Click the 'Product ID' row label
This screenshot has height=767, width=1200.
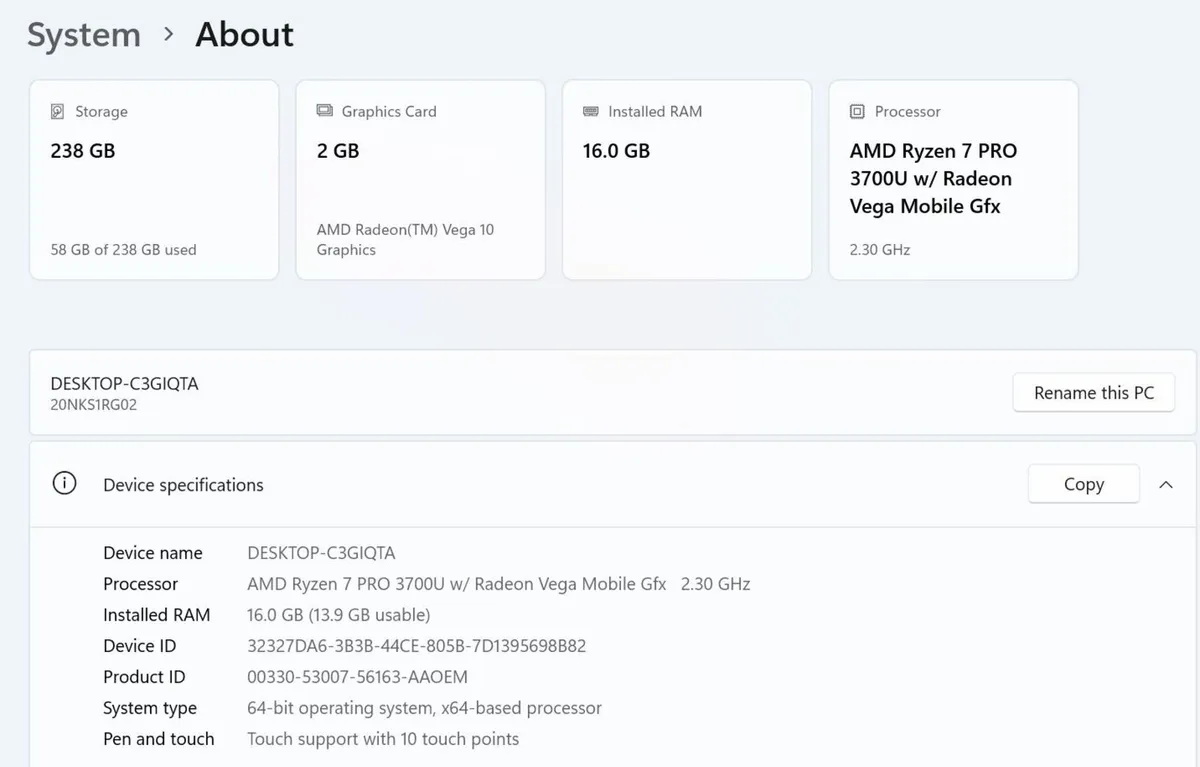[144, 677]
